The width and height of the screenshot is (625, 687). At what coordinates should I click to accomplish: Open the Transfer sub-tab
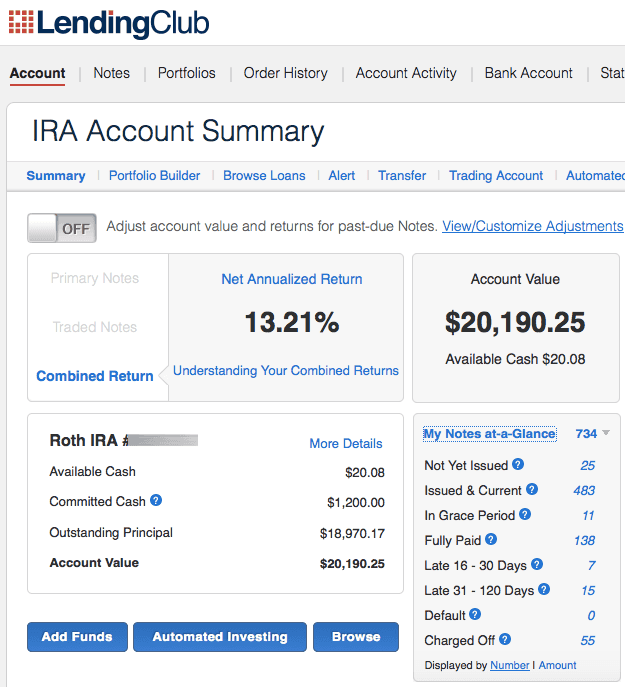point(402,176)
